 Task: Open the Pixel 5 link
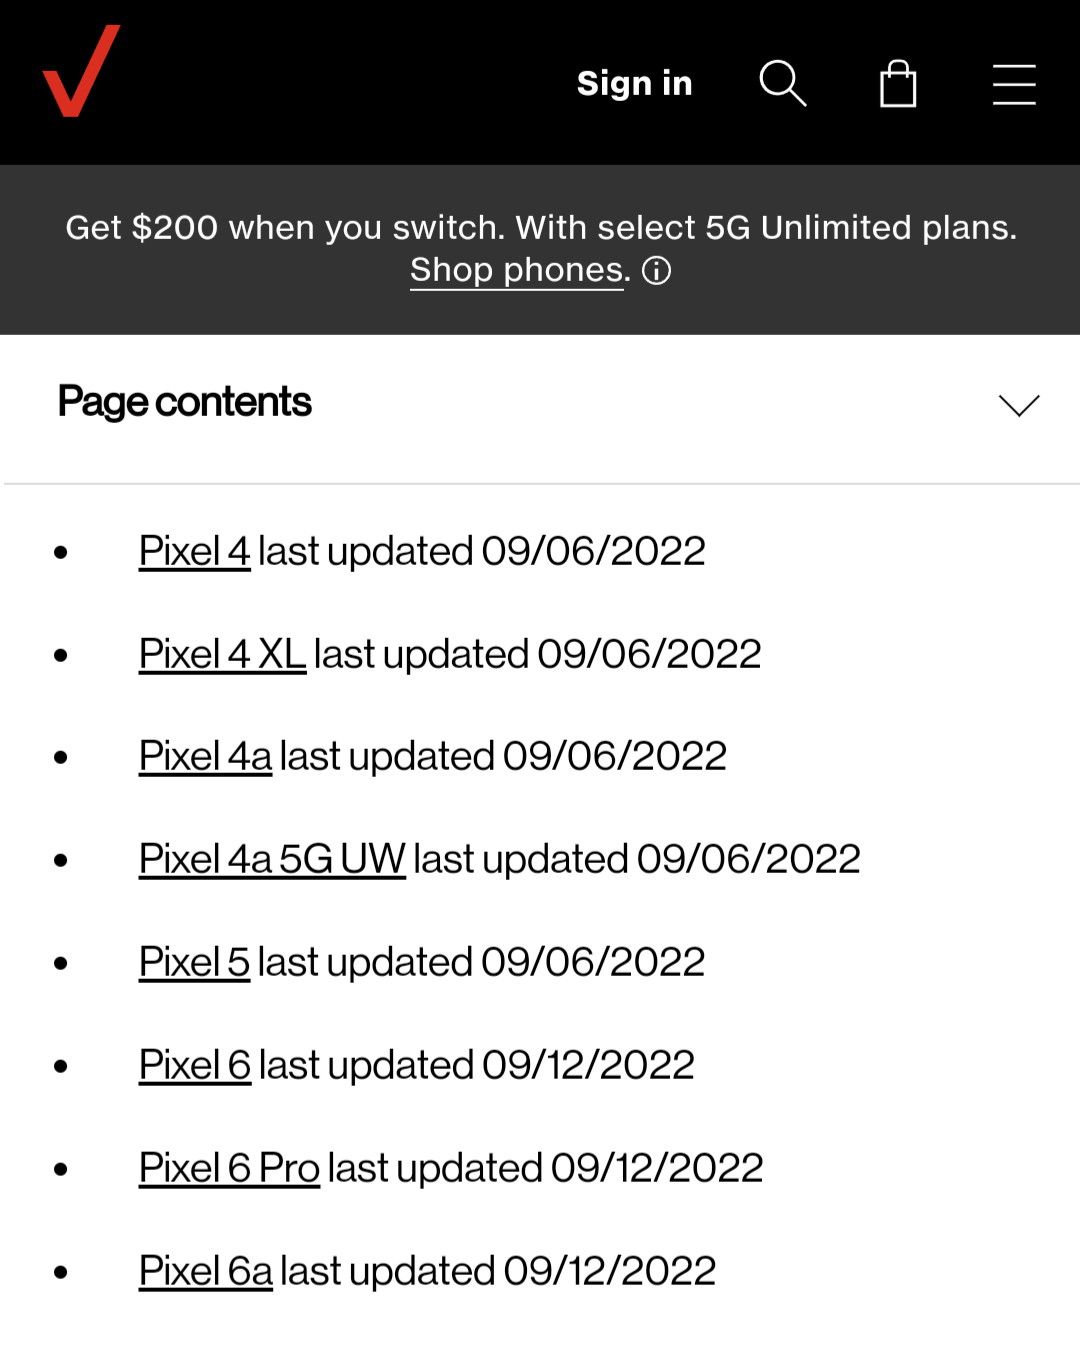(x=194, y=962)
